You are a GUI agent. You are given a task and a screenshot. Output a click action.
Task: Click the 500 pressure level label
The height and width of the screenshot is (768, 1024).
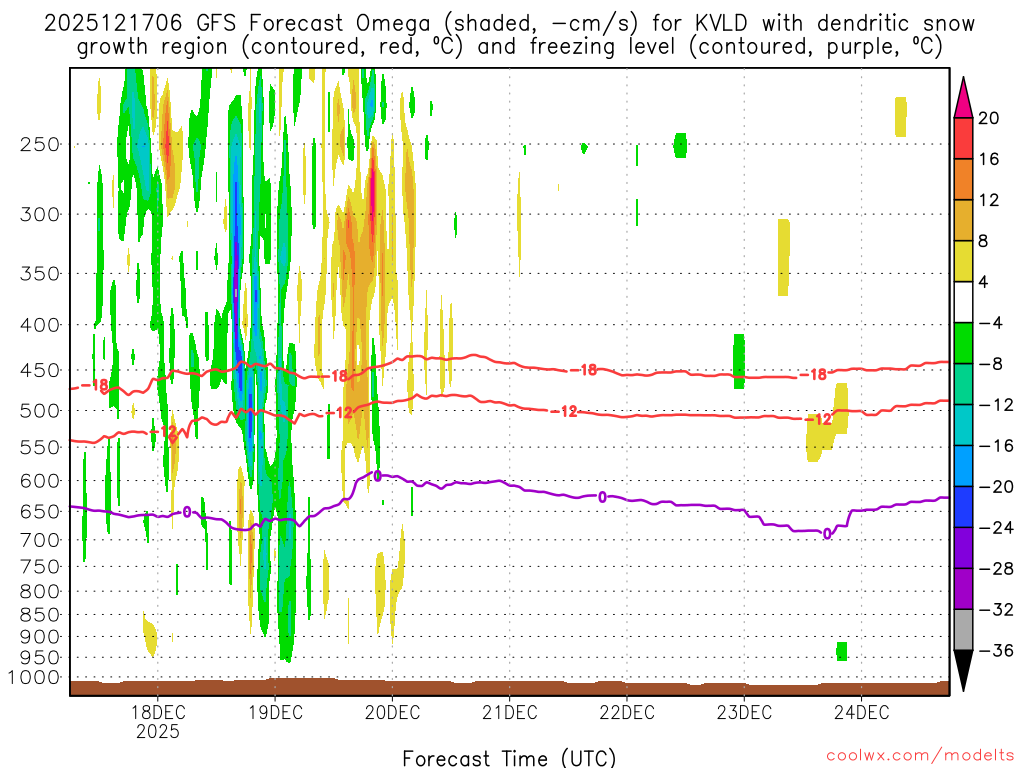[x=40, y=411]
